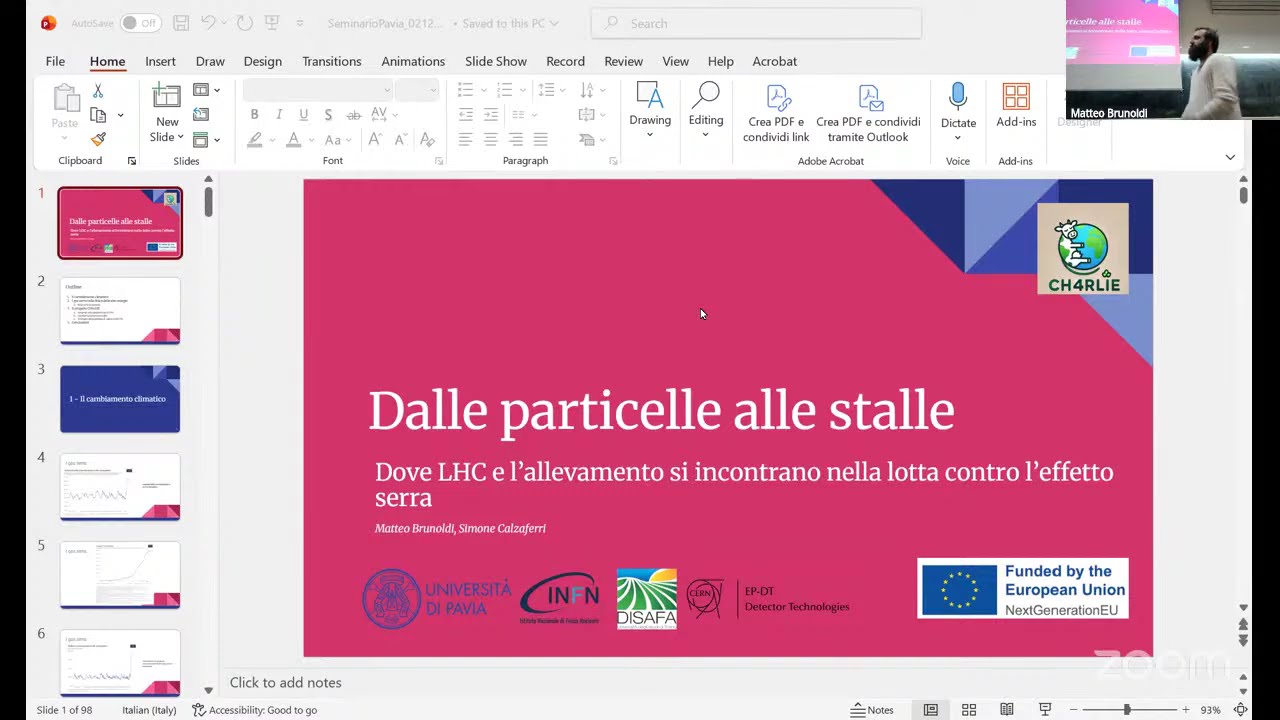This screenshot has height=720, width=1280.
Task: Switch to the Design tab
Action: click(x=263, y=61)
